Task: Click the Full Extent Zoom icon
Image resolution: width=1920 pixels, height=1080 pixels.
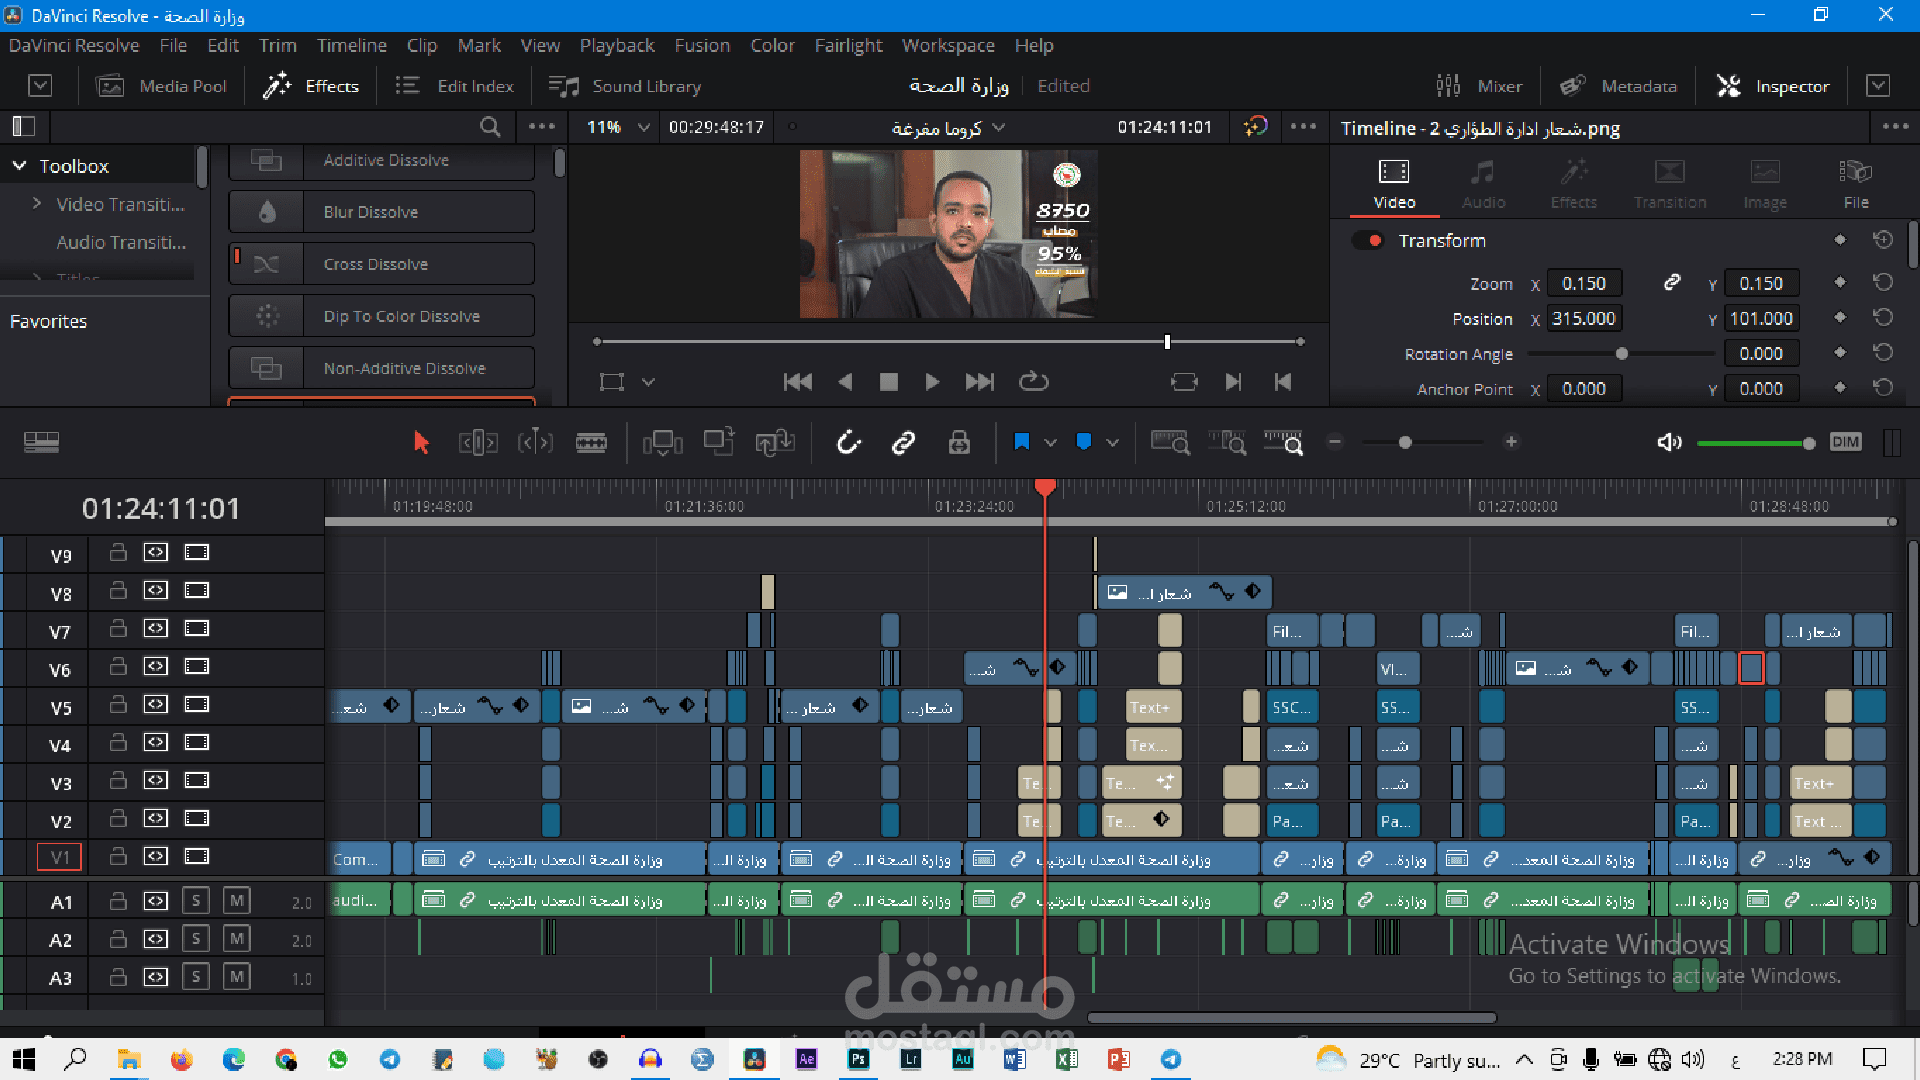Action: pos(1169,442)
